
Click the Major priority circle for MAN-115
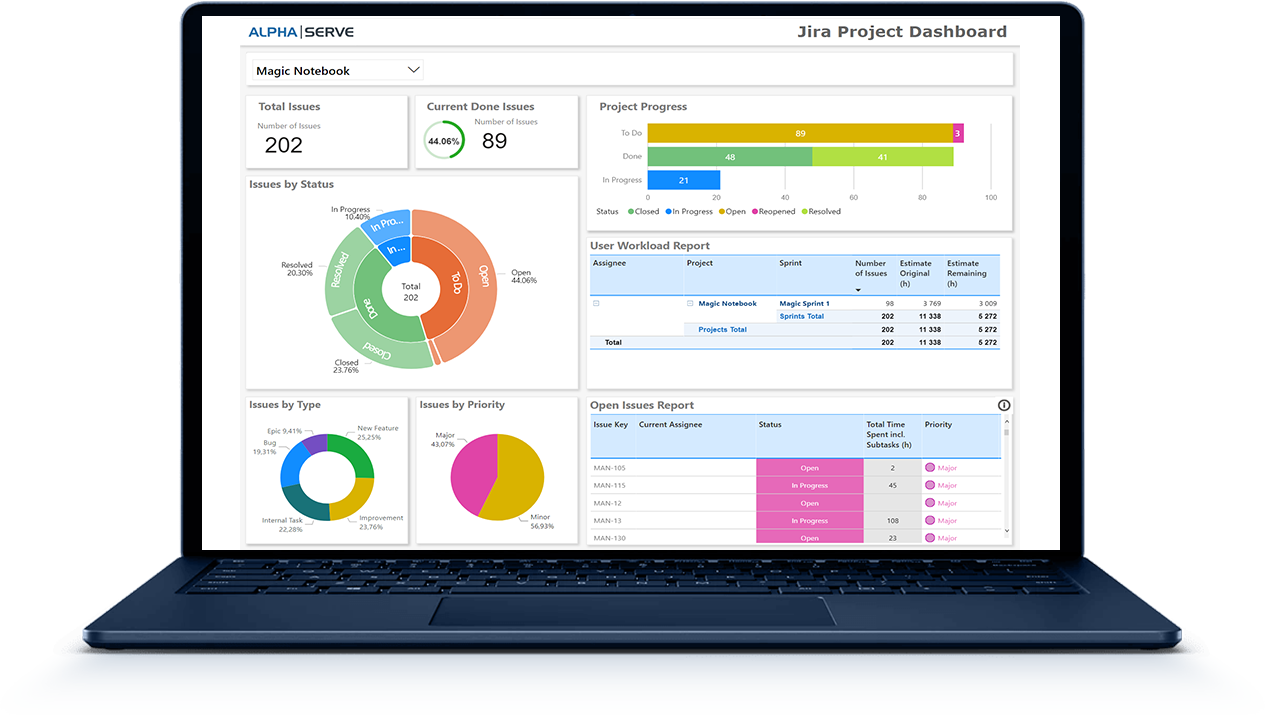[930, 485]
